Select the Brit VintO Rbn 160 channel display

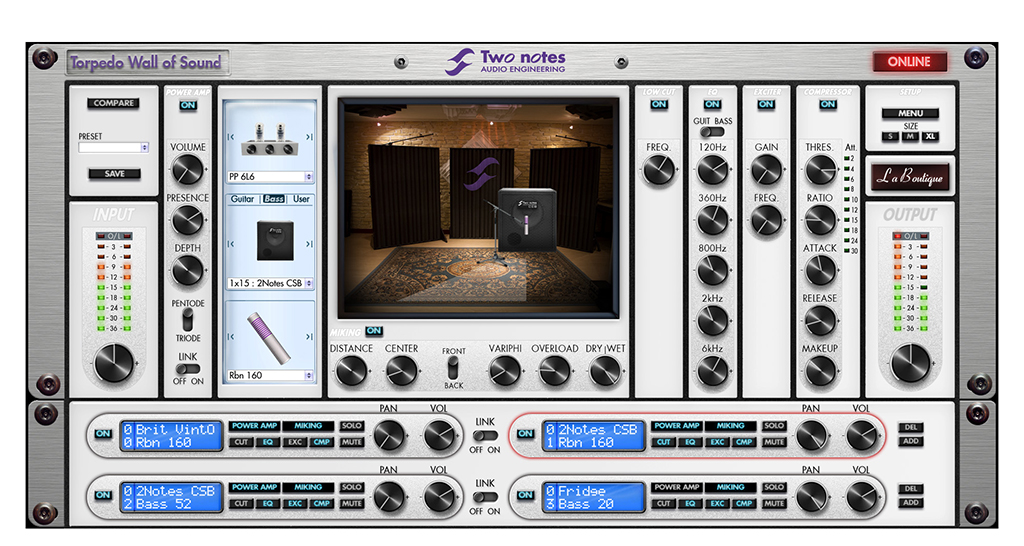(172, 436)
